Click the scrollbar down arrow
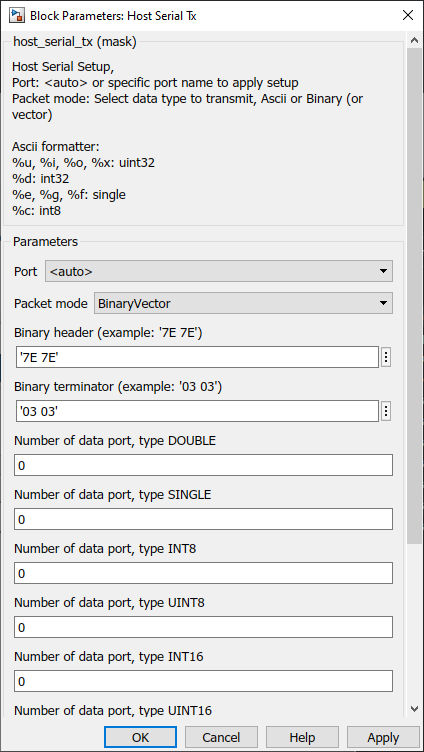The image size is (424, 752). (x=414, y=708)
